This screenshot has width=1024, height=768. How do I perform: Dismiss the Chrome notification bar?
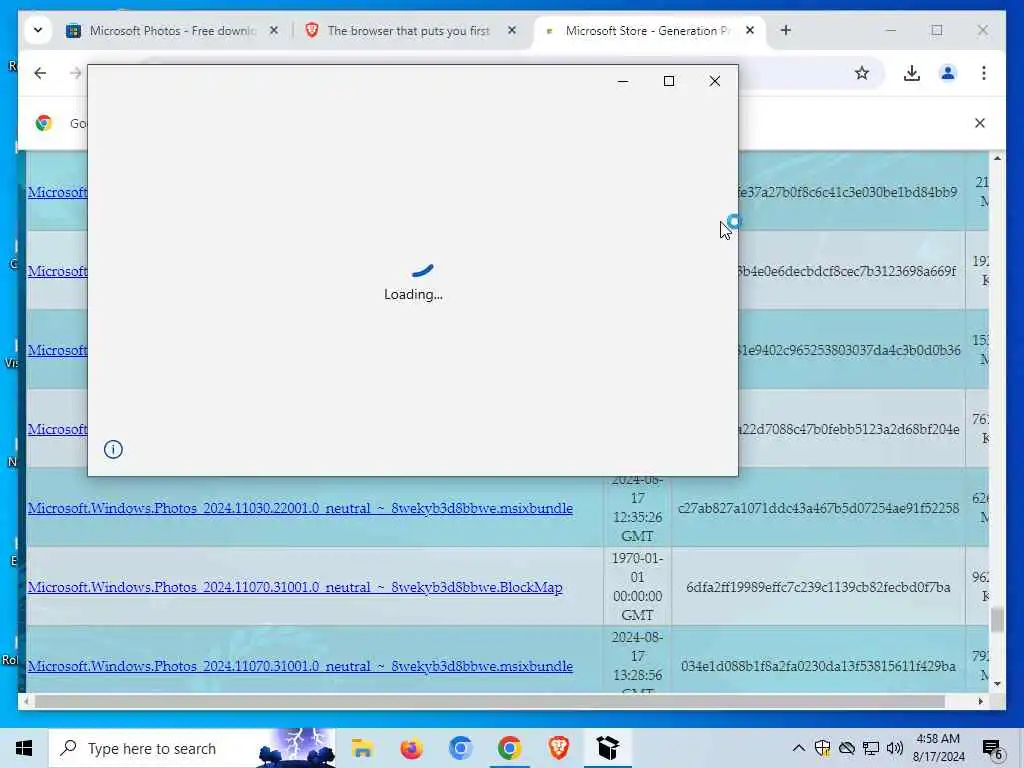pyautogui.click(x=980, y=123)
